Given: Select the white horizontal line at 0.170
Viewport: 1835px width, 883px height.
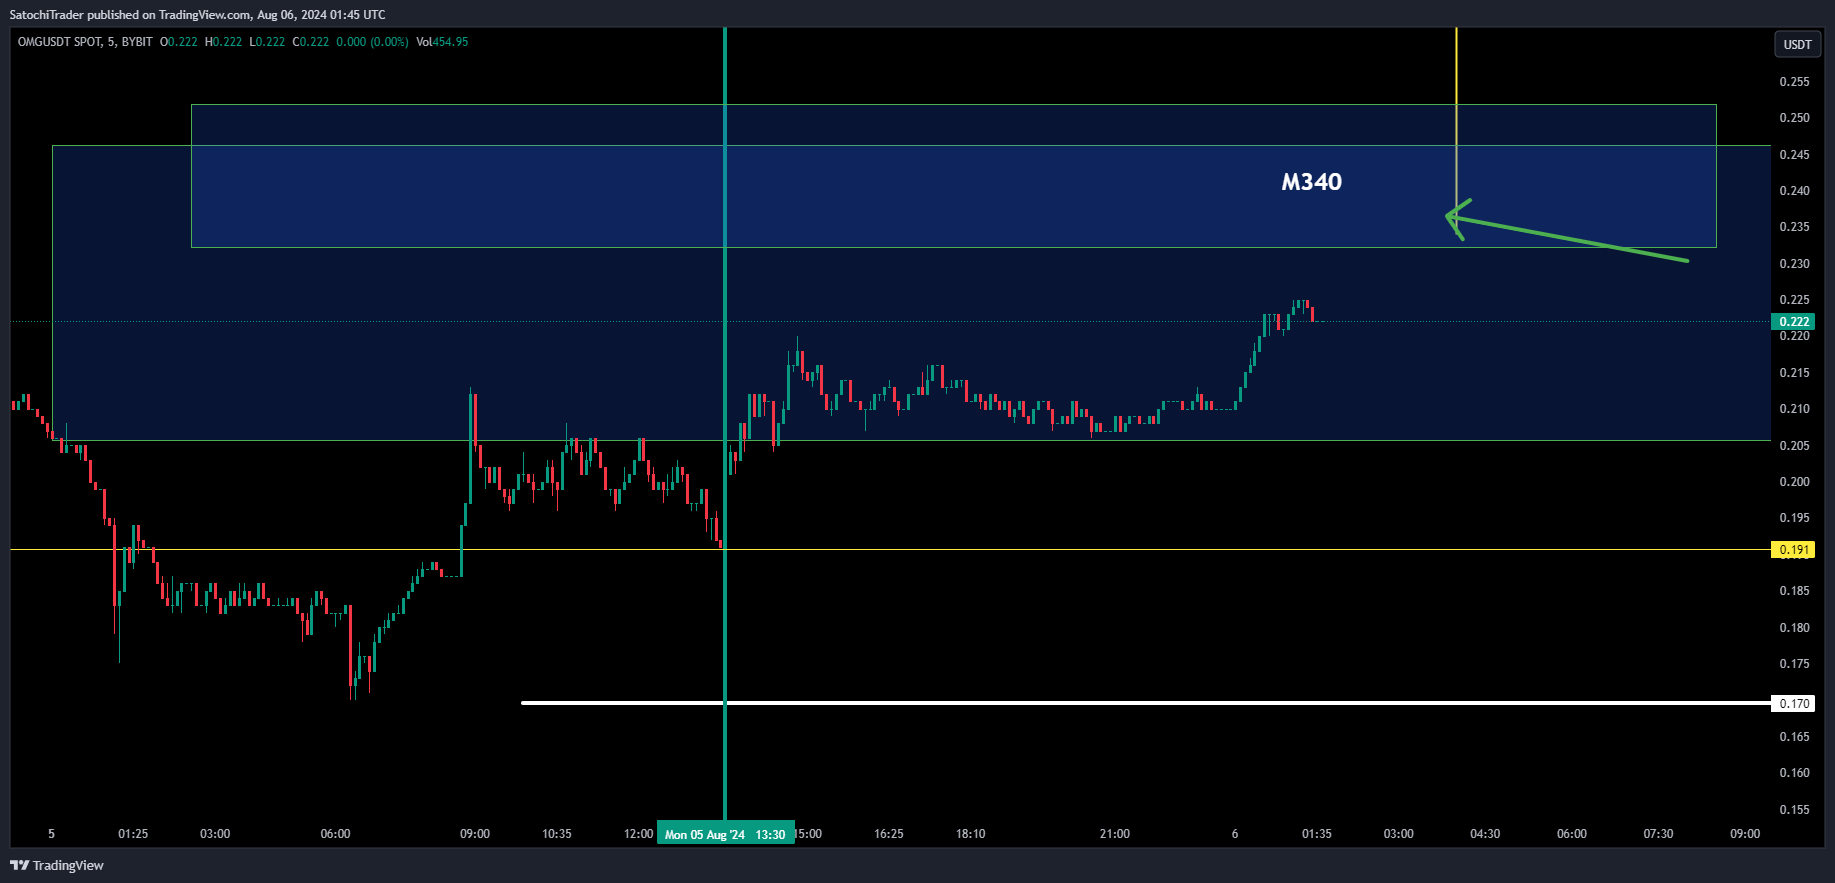Looking at the screenshot, I should 1145,703.
